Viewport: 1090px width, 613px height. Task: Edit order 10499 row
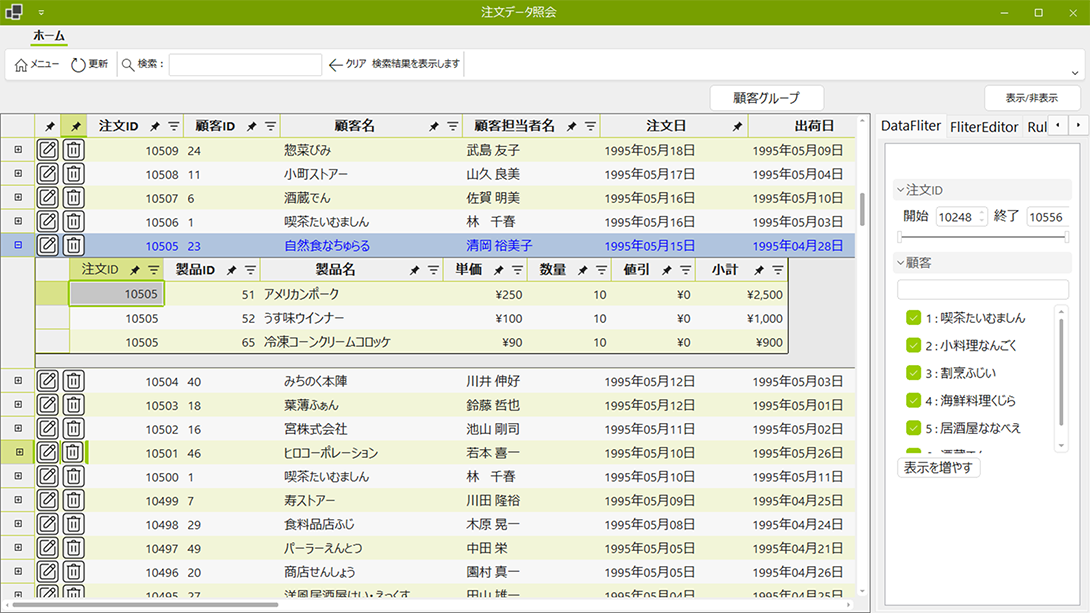click(x=47, y=500)
